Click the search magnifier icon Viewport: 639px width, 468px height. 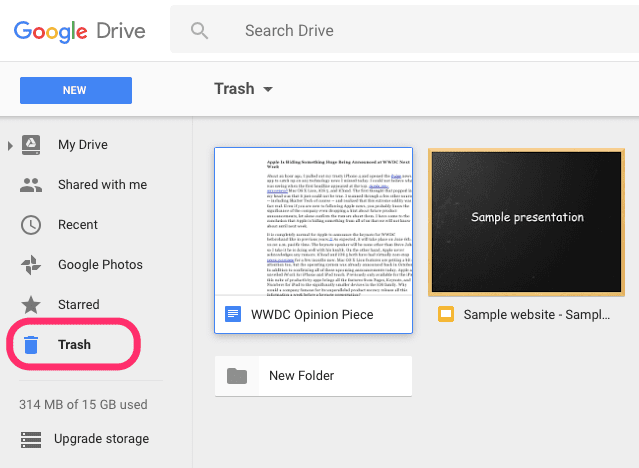[199, 31]
